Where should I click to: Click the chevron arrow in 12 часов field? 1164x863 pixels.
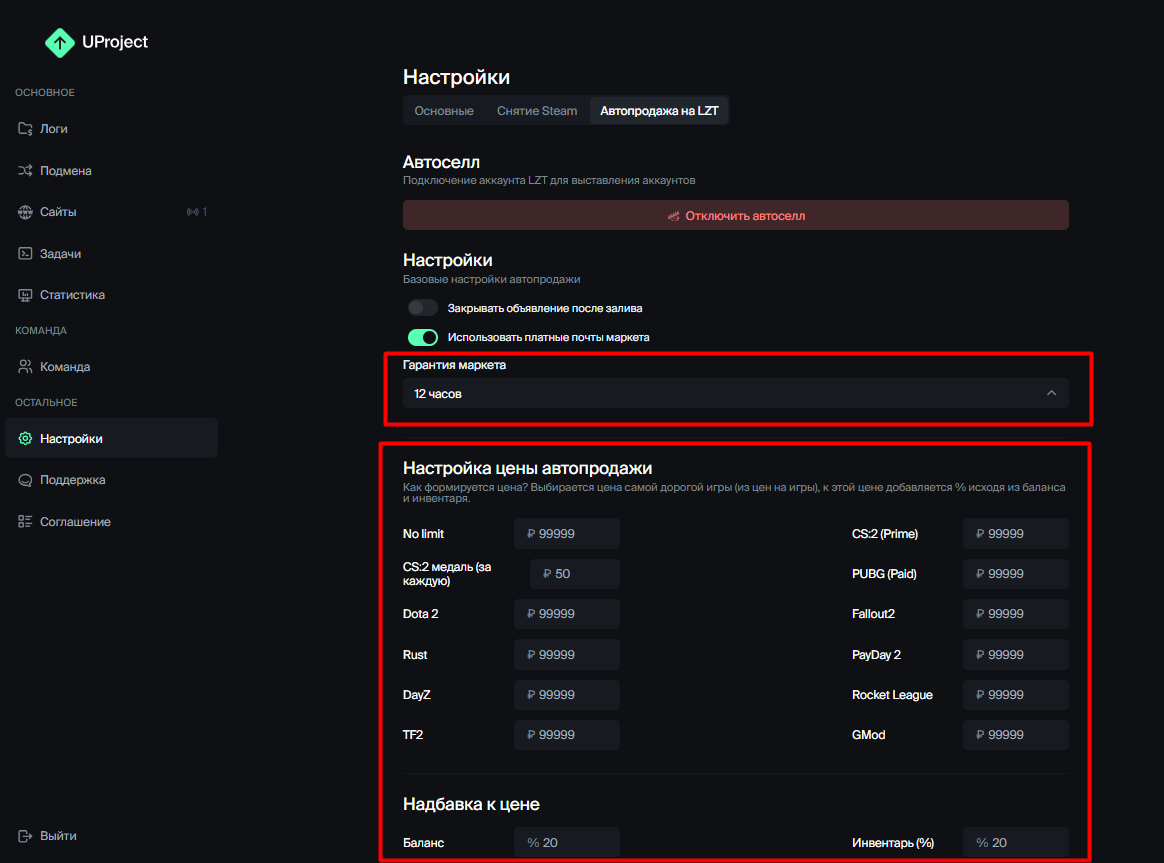[1051, 394]
